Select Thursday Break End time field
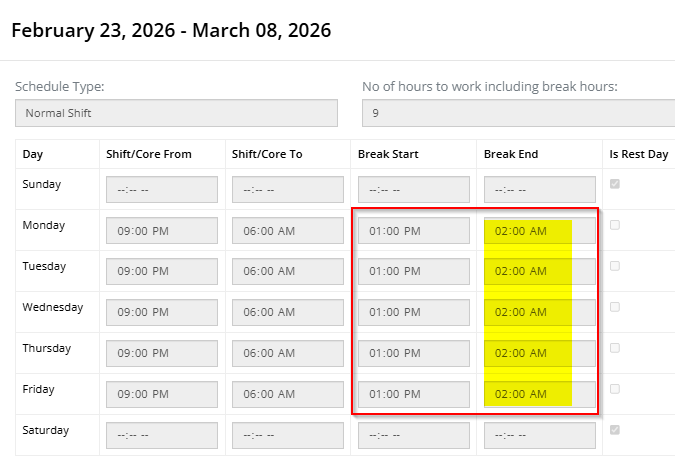Viewport: 675px width, 460px height. [539, 354]
